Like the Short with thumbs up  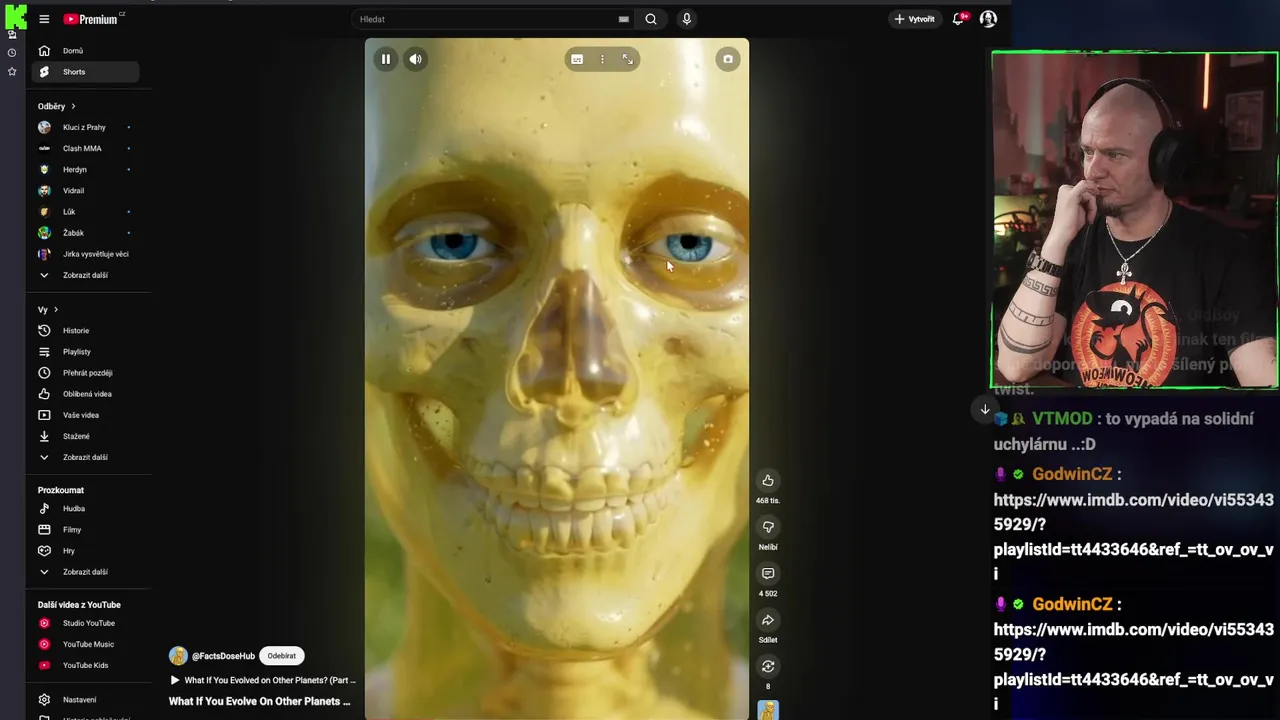tap(768, 481)
